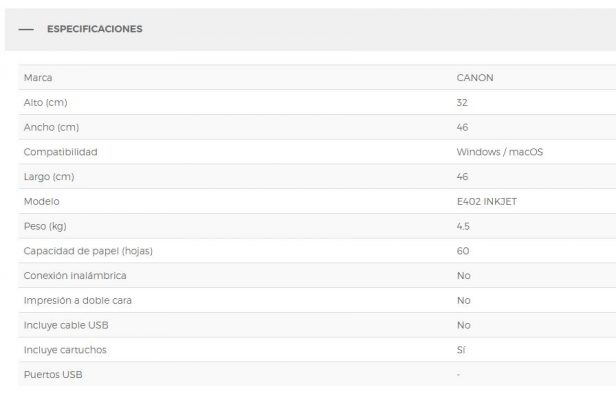Click the Ancho (cm) label

51,127
